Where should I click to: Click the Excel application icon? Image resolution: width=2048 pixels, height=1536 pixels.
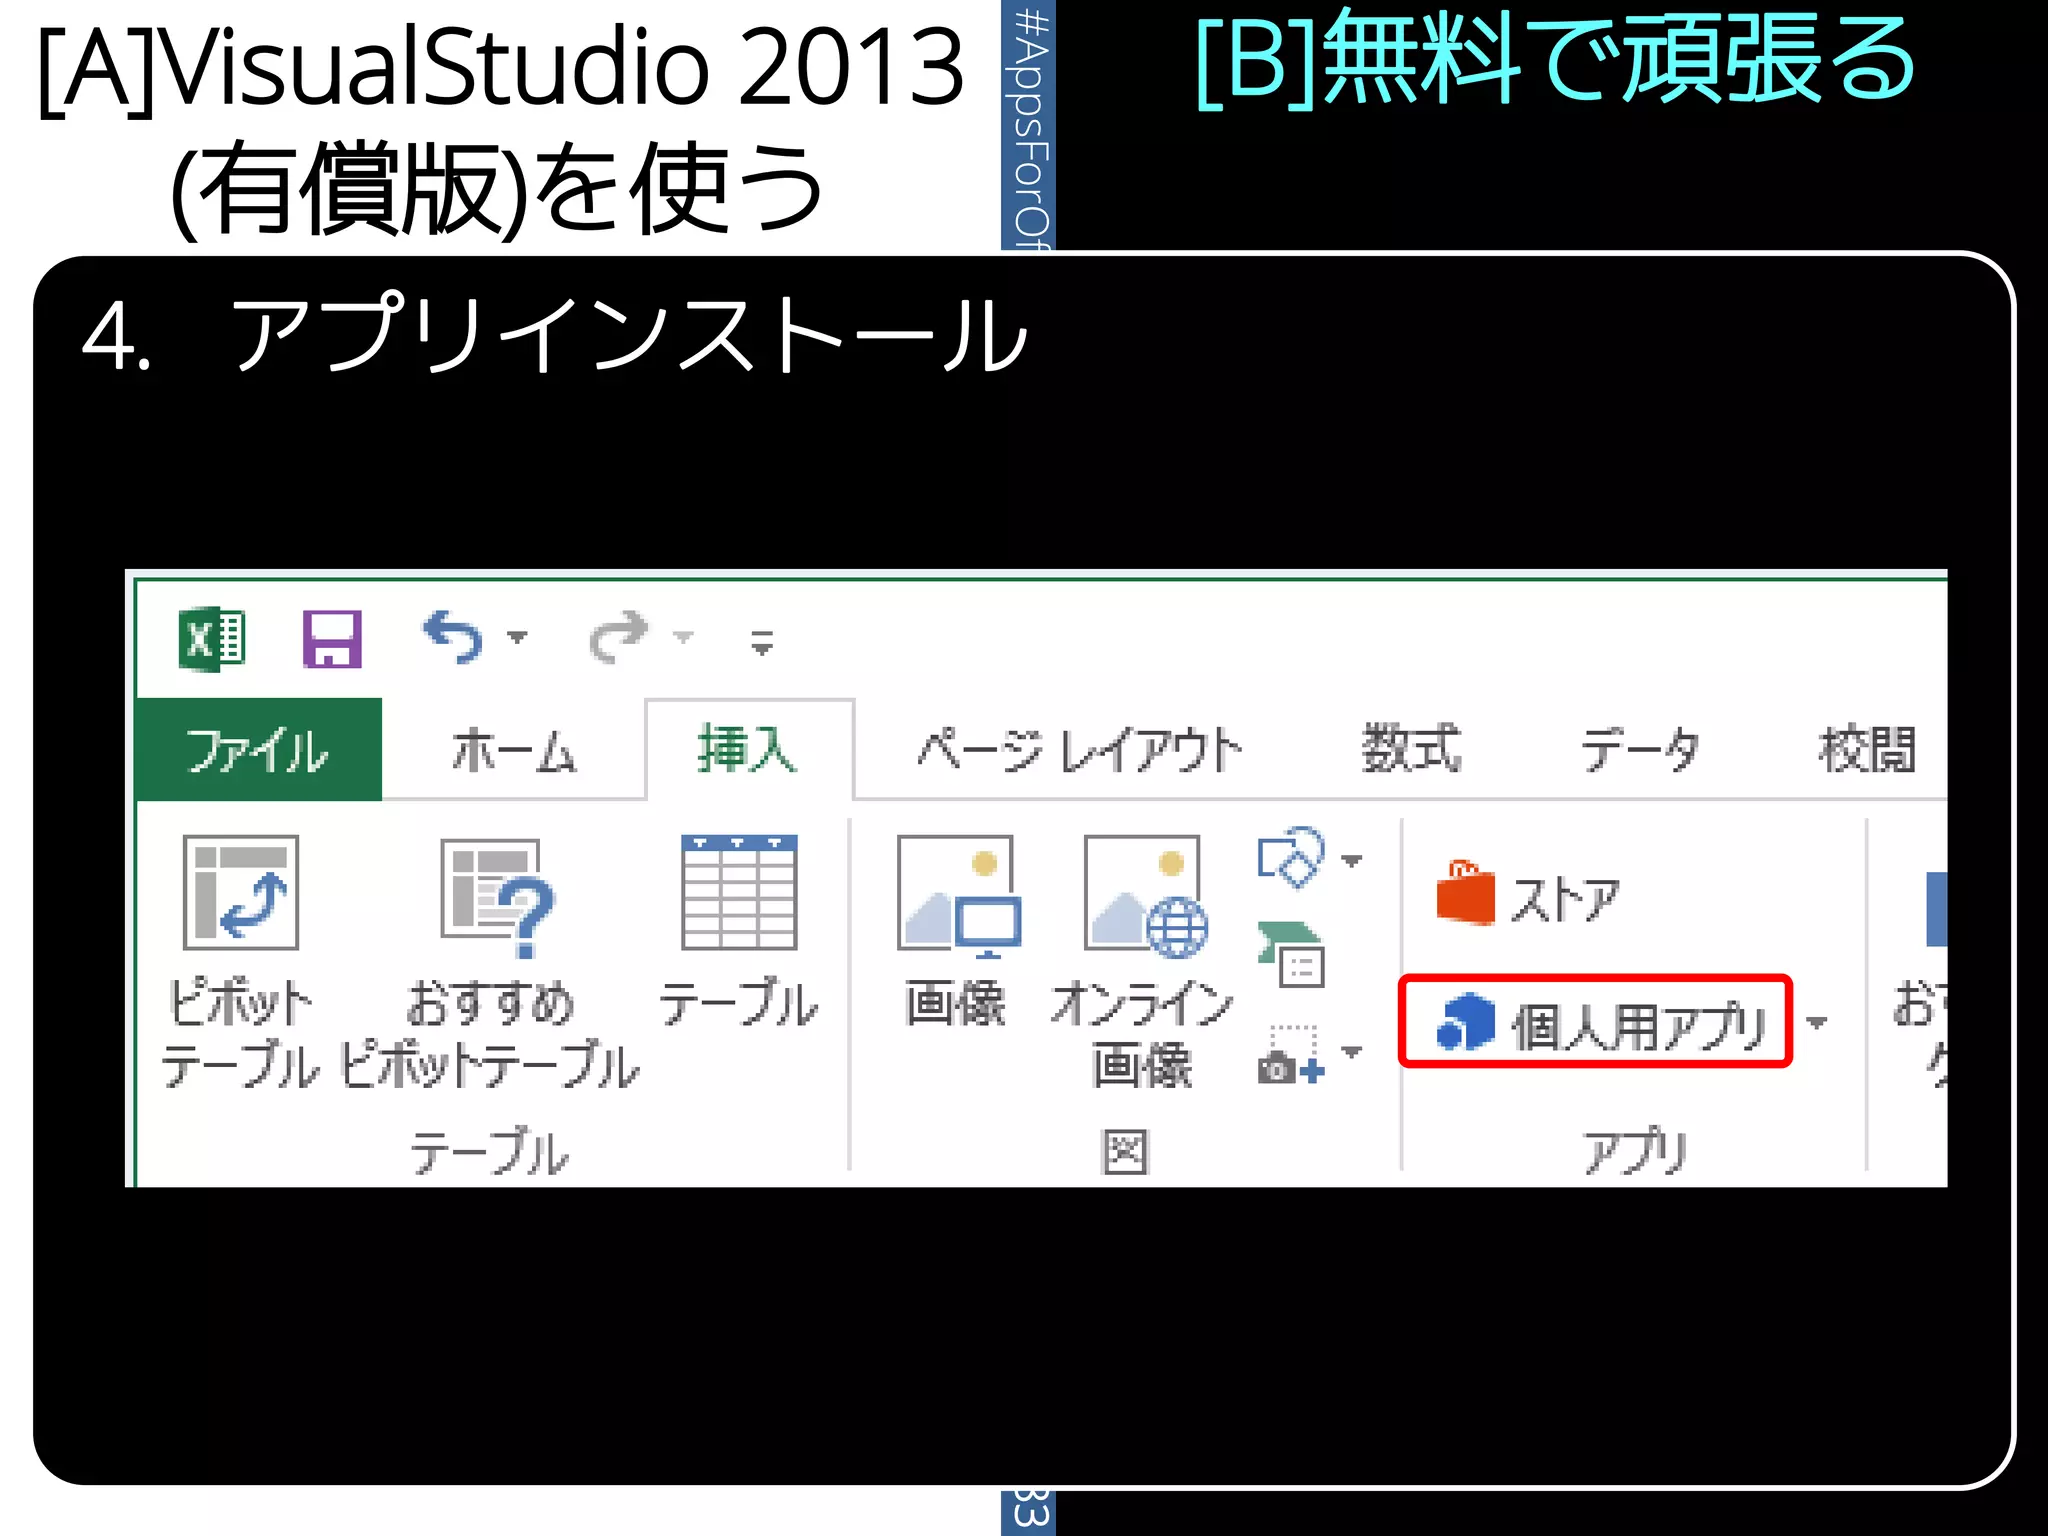[x=211, y=638]
